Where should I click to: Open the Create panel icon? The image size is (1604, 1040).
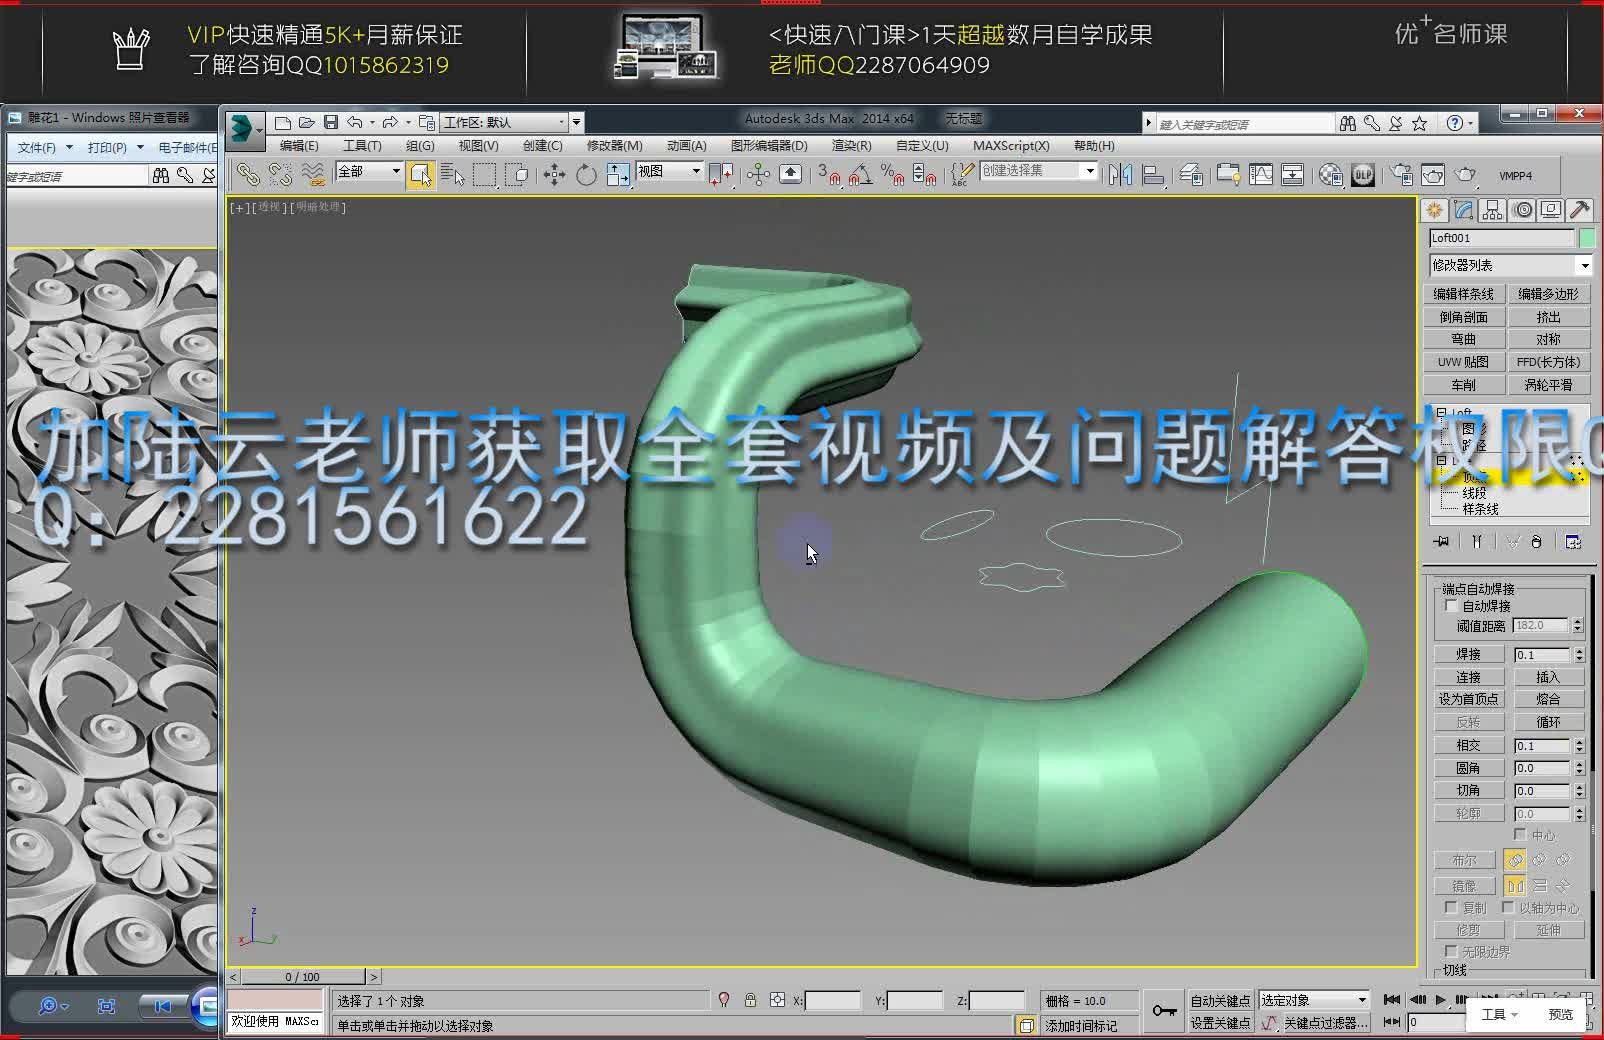tap(1435, 209)
